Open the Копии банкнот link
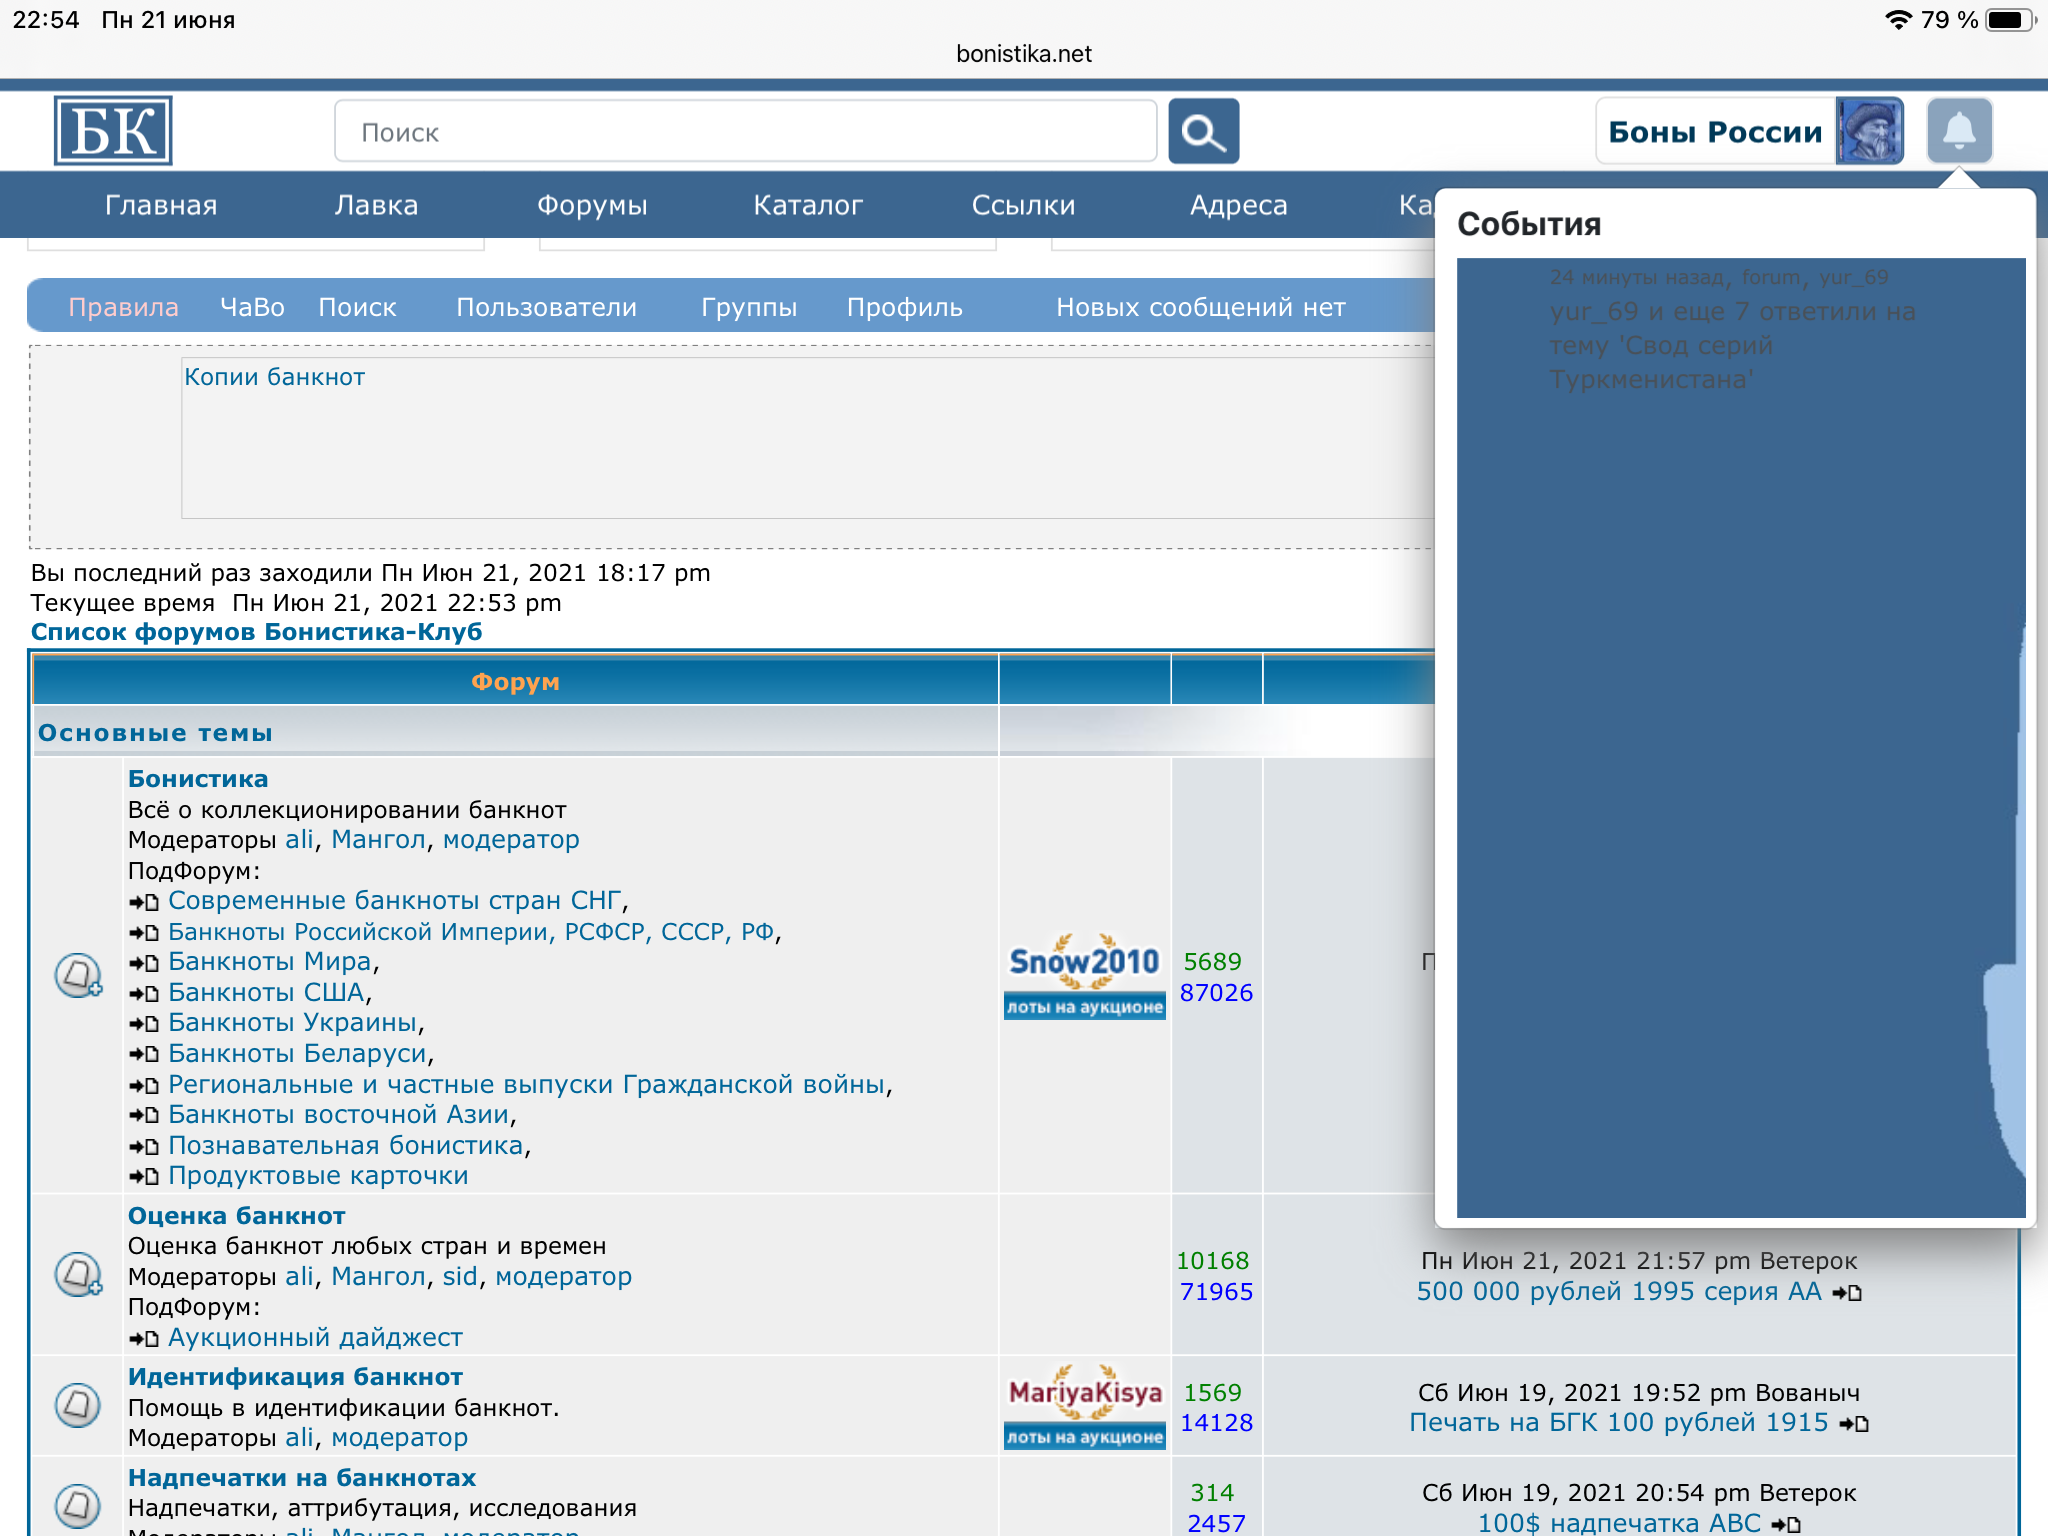Viewport: 2048px width, 1536px height. [x=274, y=377]
